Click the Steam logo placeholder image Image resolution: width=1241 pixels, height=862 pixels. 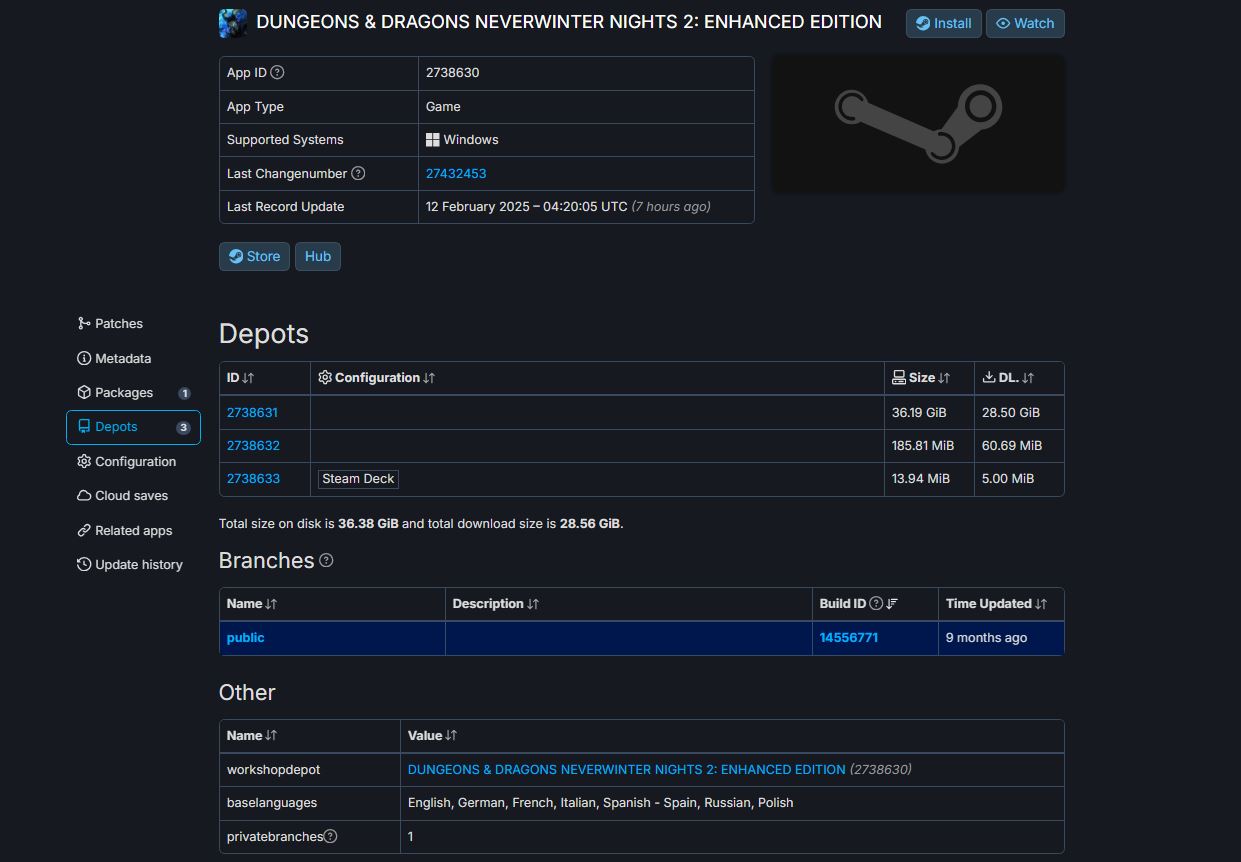click(x=918, y=123)
